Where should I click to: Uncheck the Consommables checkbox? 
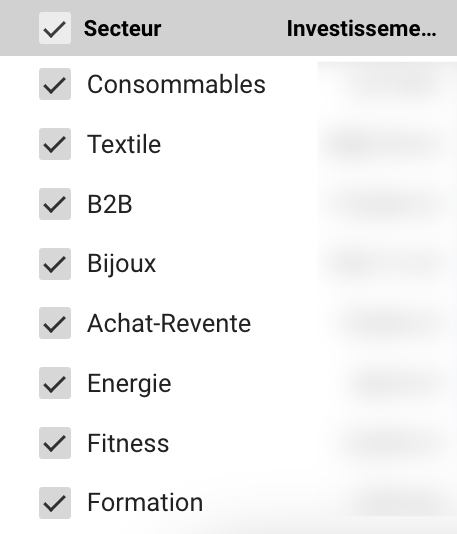click(55, 84)
